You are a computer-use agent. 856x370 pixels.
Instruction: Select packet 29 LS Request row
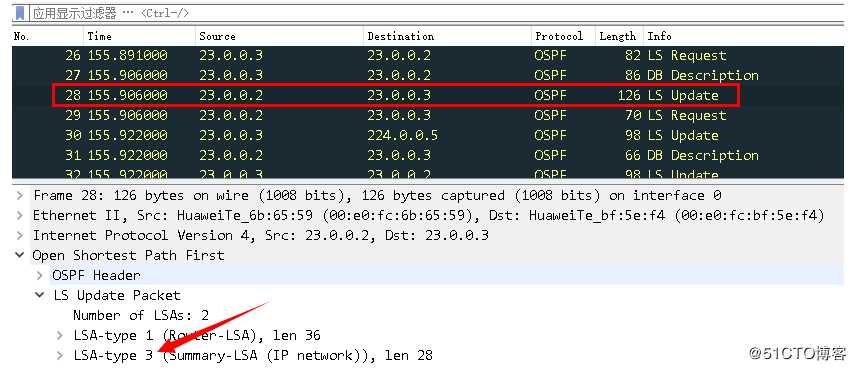pyautogui.click(x=428, y=116)
